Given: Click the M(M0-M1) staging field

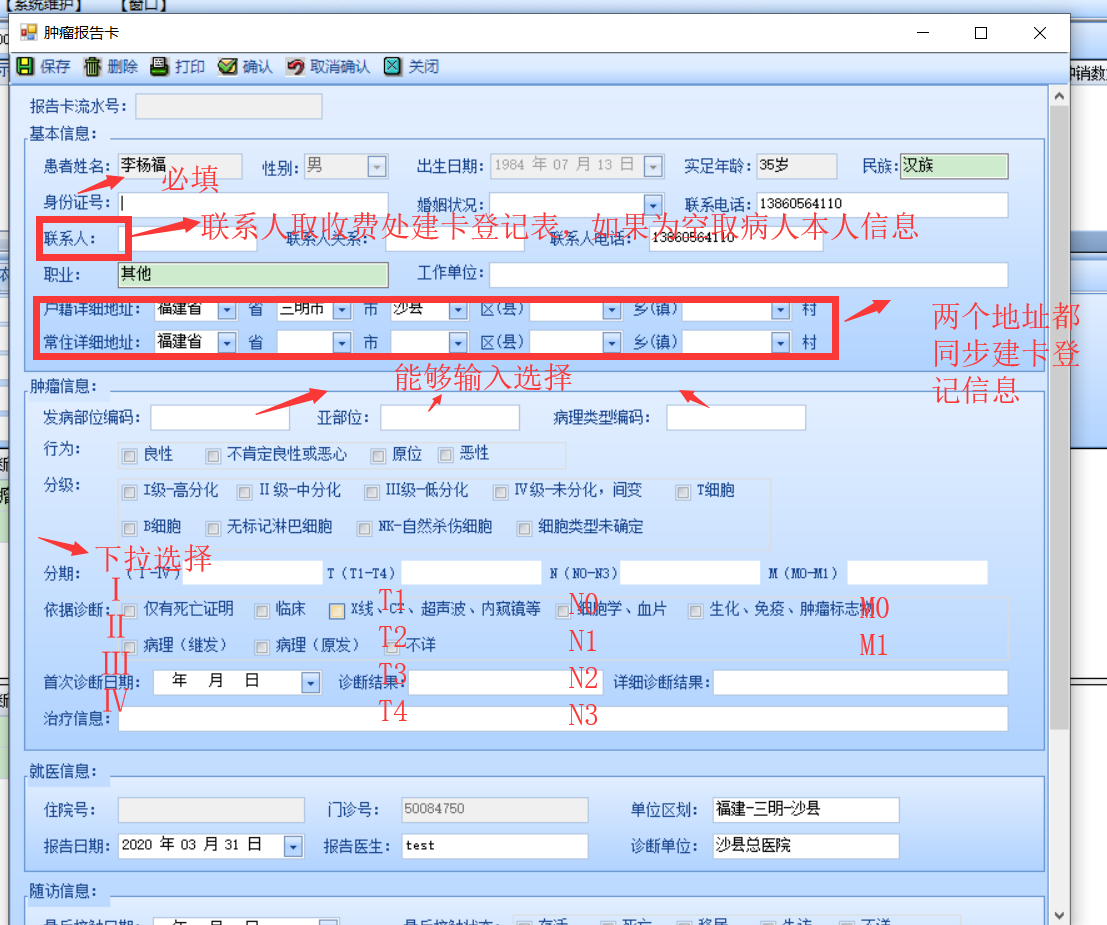Looking at the screenshot, I should (917, 573).
